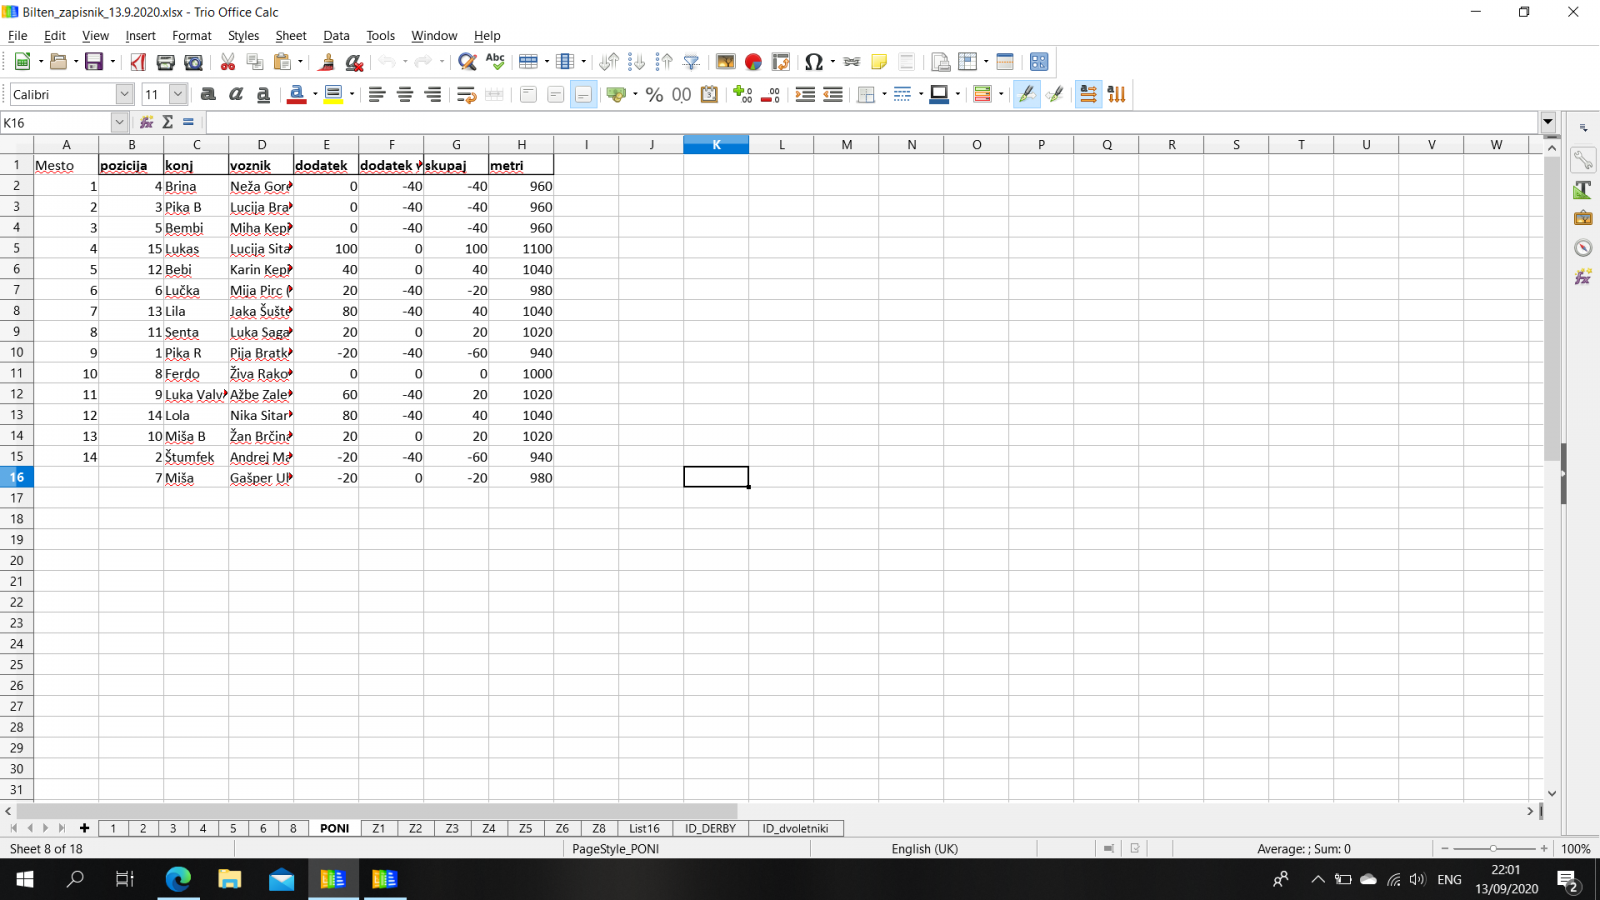Switch to the ID_DERBY sheet tab
This screenshot has width=1600, height=900.
710,828
